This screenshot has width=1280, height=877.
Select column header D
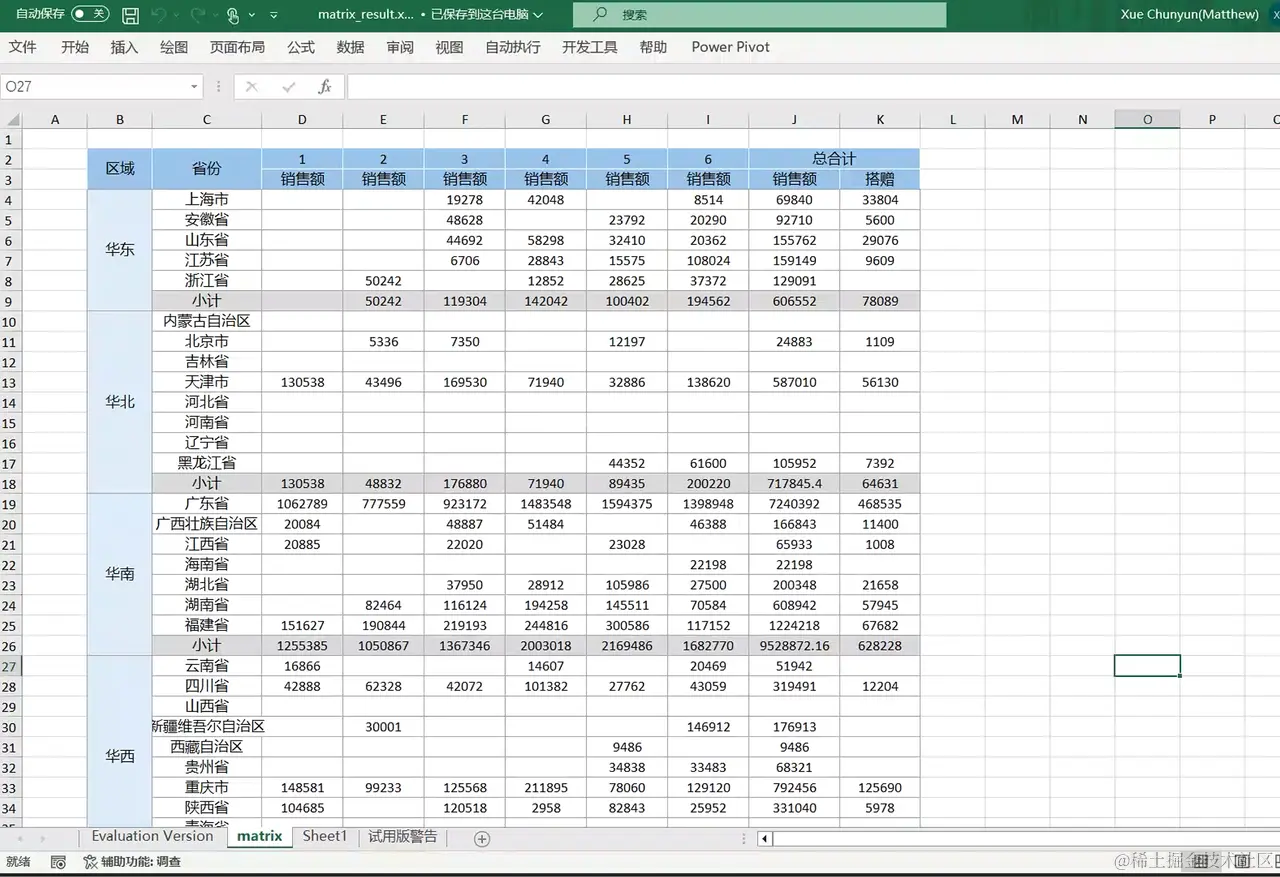[302, 120]
